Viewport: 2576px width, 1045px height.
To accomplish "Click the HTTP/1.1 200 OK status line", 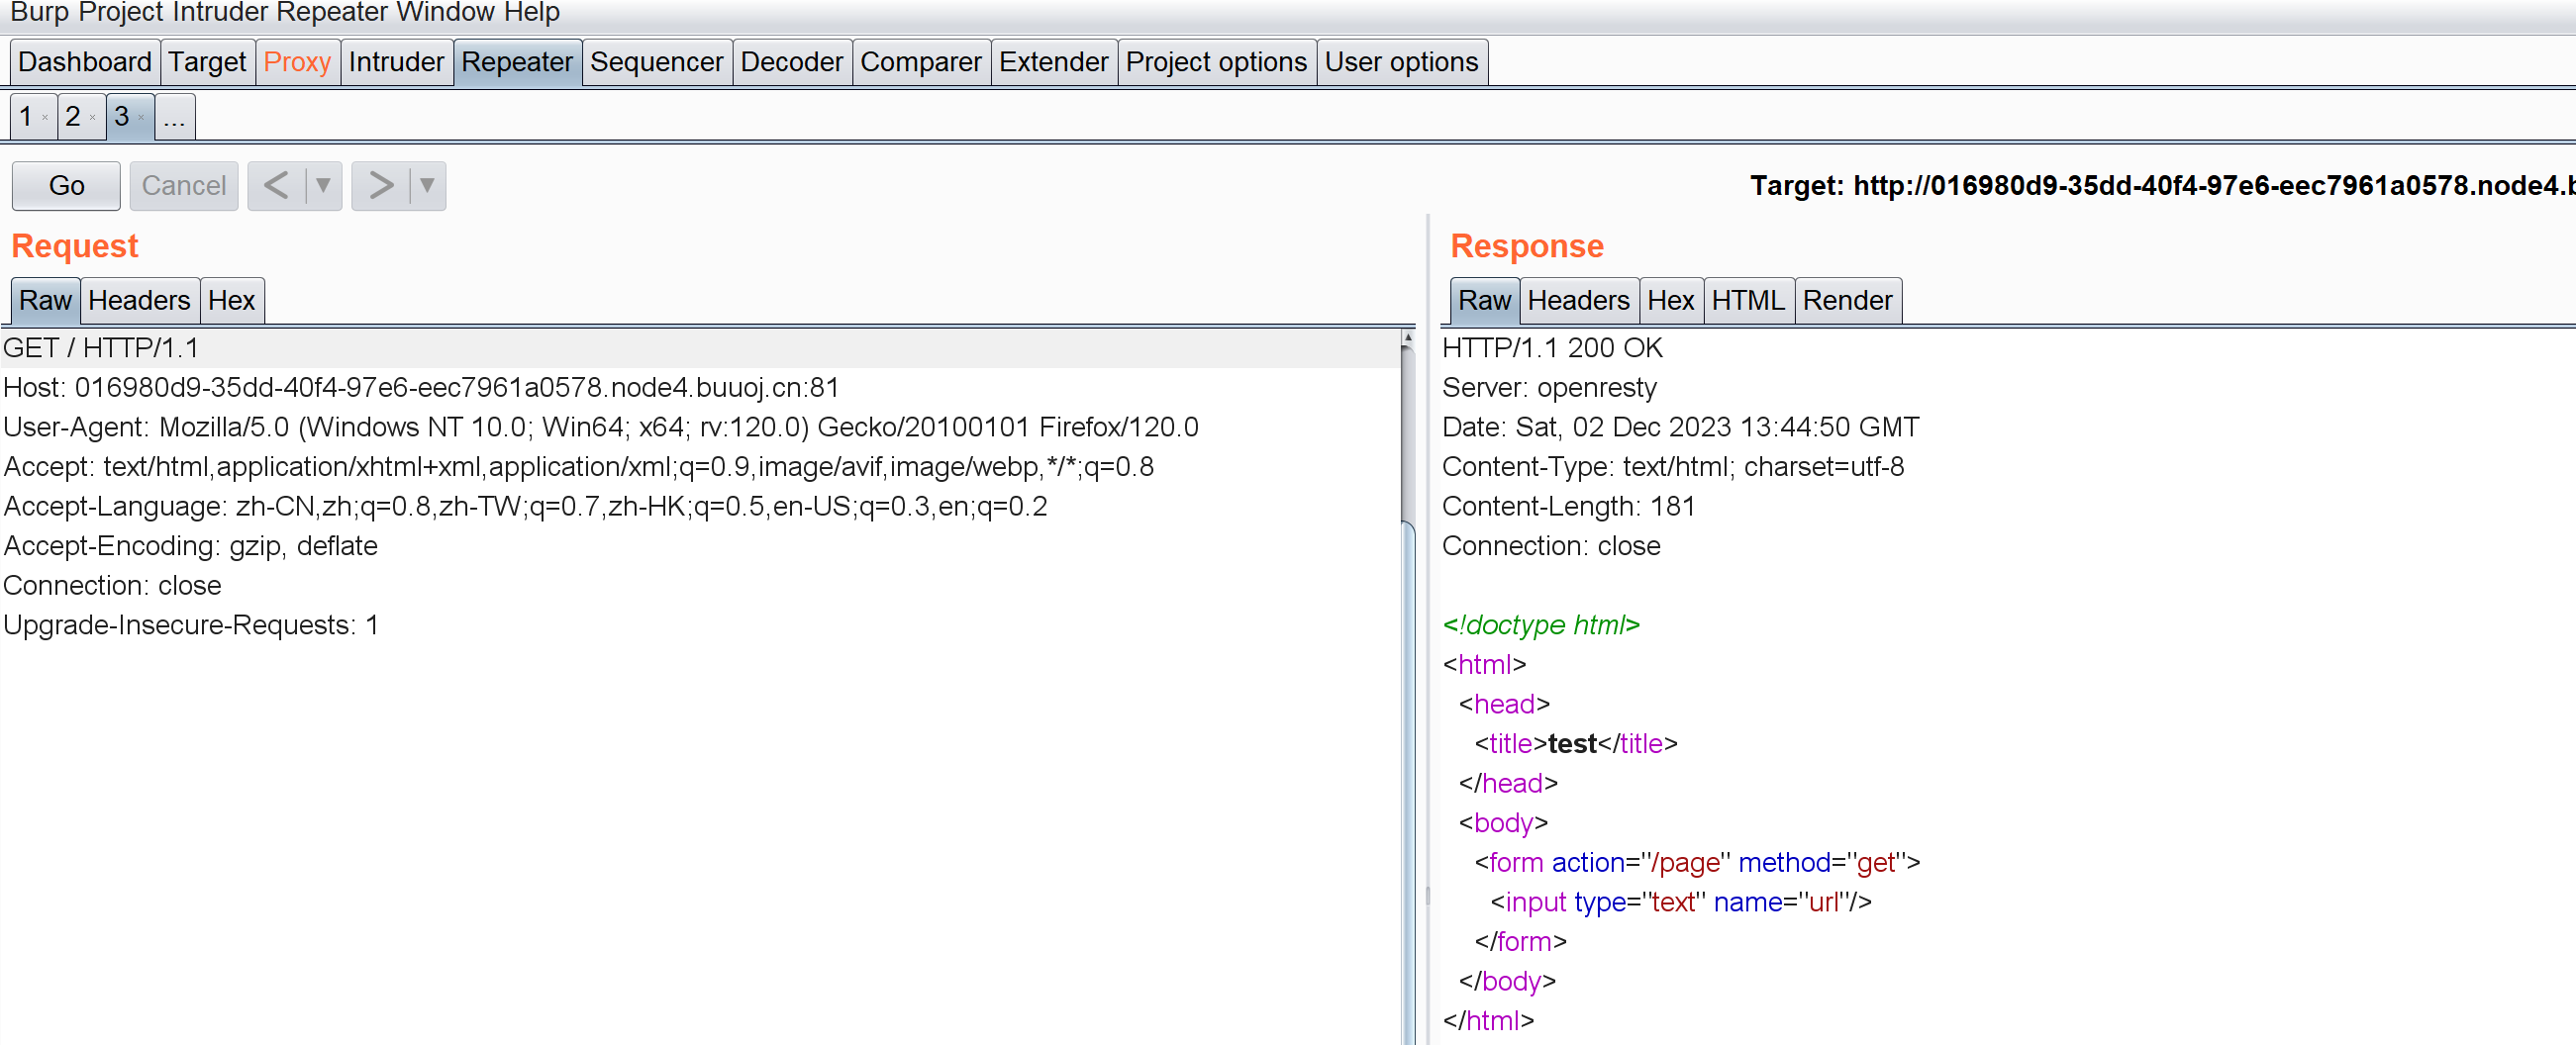I will pyautogui.click(x=1552, y=348).
